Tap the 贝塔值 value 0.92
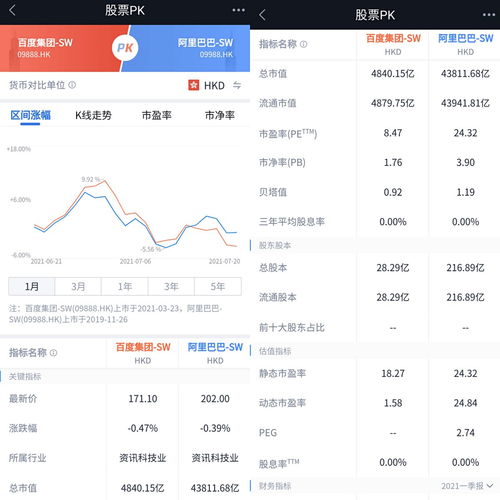This screenshot has height=500, width=500. click(x=393, y=192)
